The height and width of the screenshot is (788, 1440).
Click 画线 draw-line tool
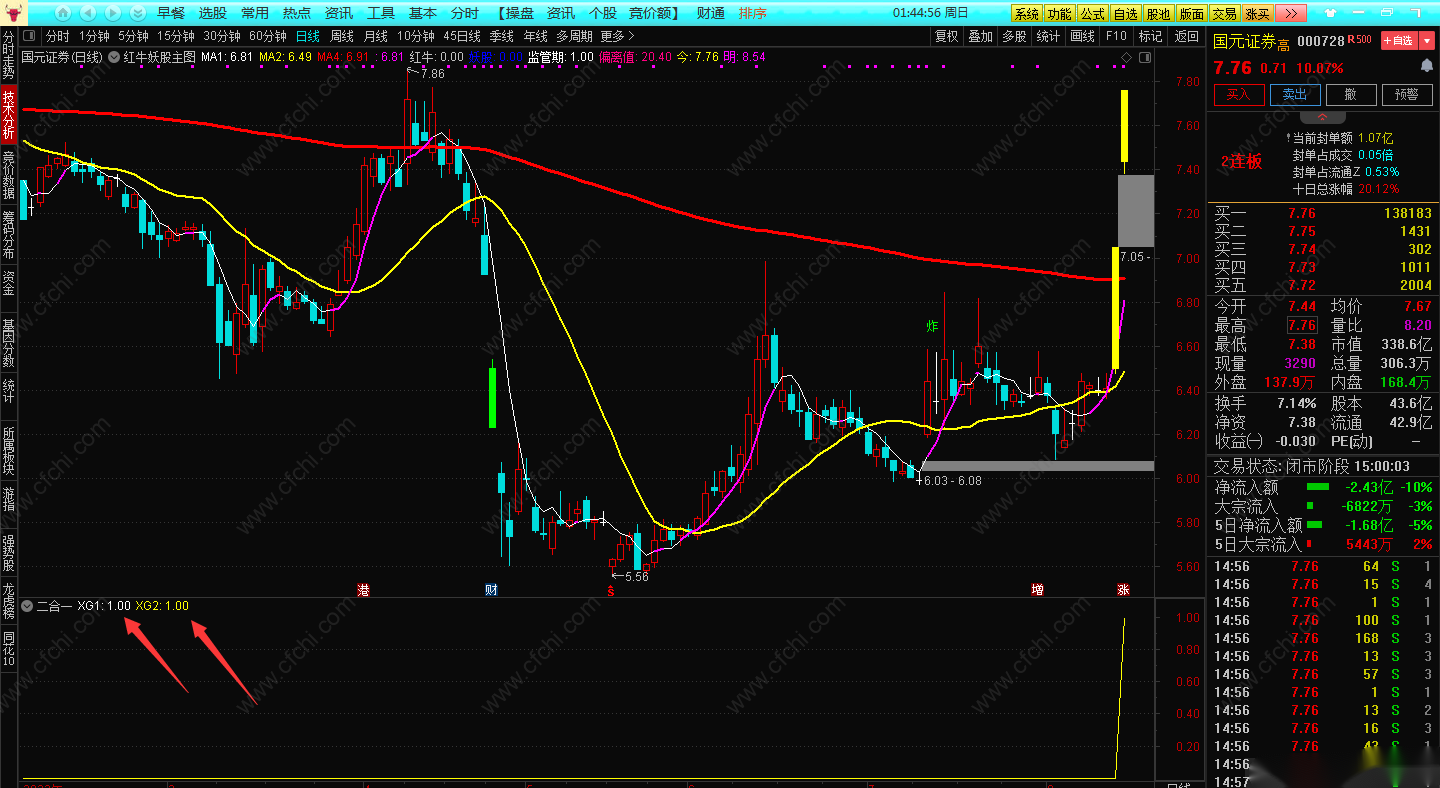pyautogui.click(x=1082, y=36)
